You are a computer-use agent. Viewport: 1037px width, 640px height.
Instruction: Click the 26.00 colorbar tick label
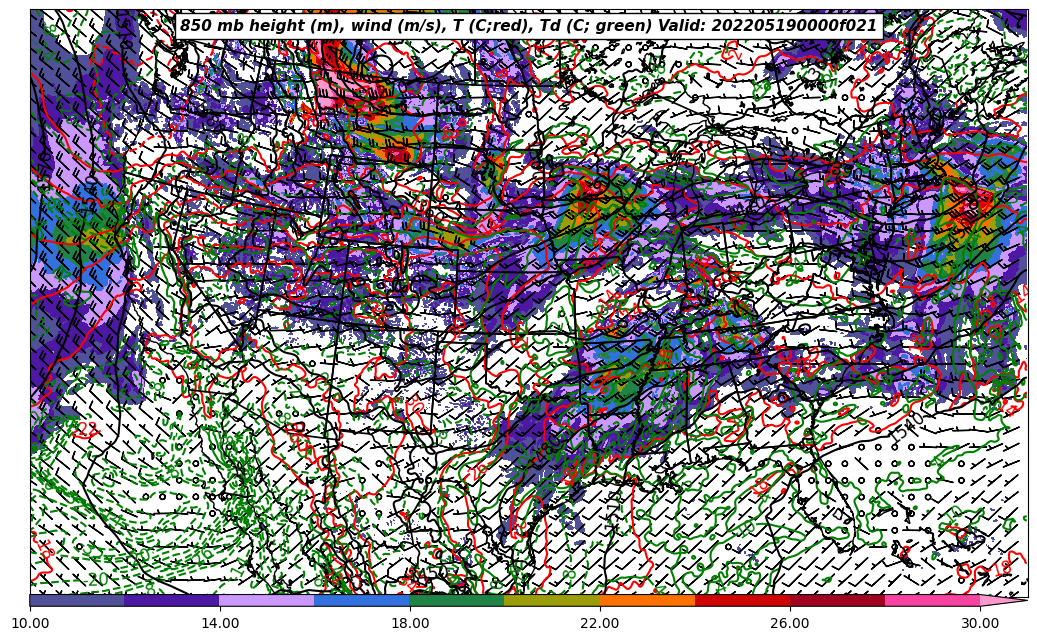click(x=790, y=623)
